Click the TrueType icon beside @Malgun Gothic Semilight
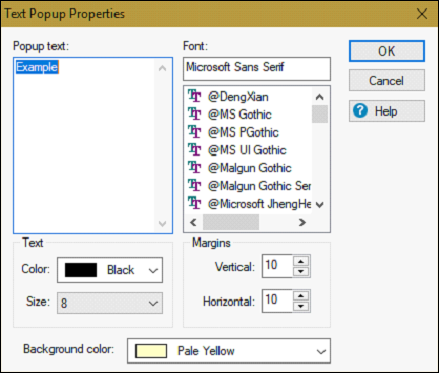This screenshot has height=373, width=439. pos(194,185)
